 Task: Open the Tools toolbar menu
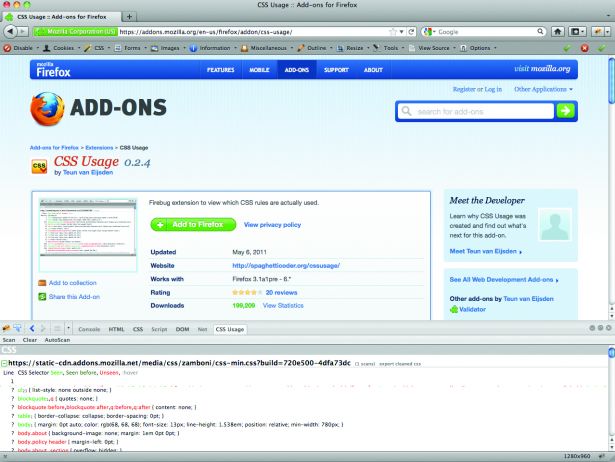[x=389, y=48]
